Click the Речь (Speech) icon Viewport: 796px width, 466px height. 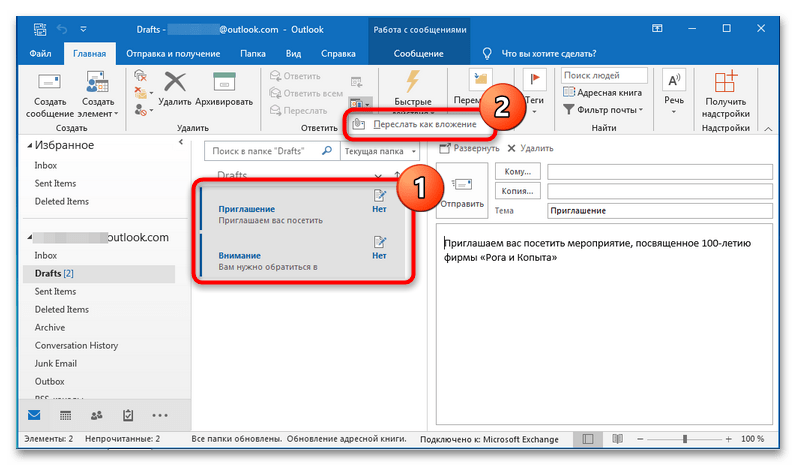pos(675,82)
